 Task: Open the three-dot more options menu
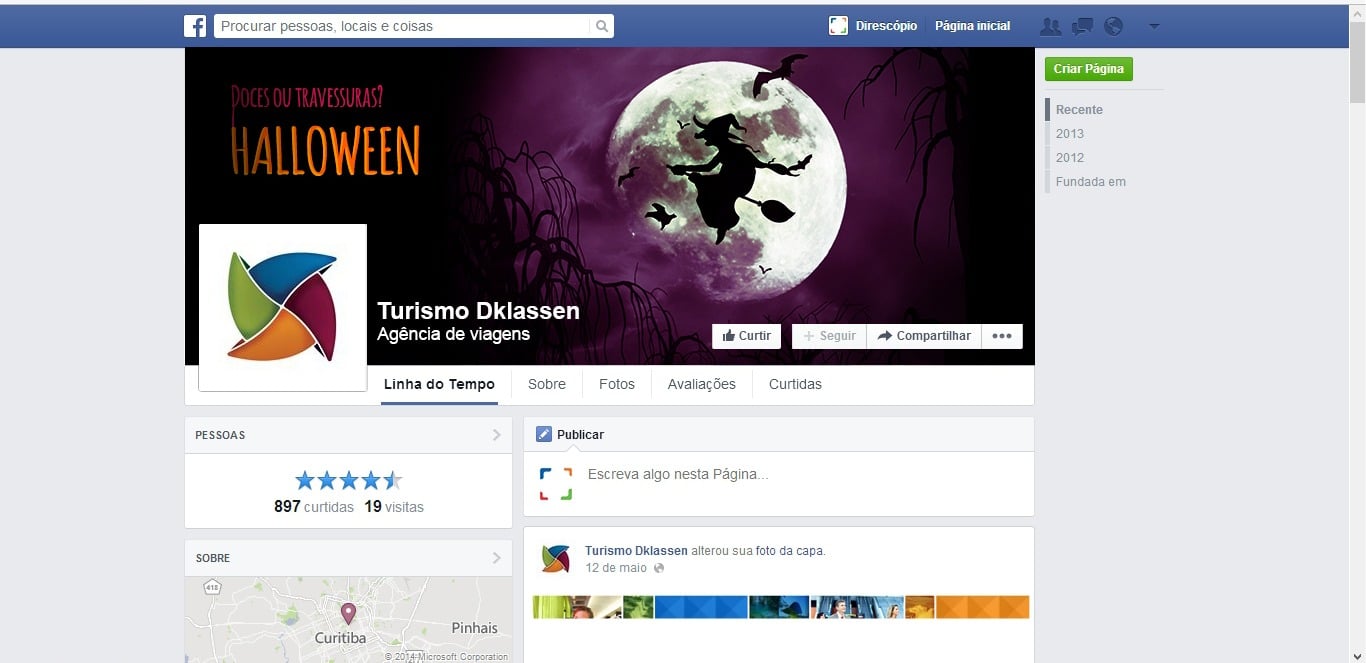(x=1002, y=336)
